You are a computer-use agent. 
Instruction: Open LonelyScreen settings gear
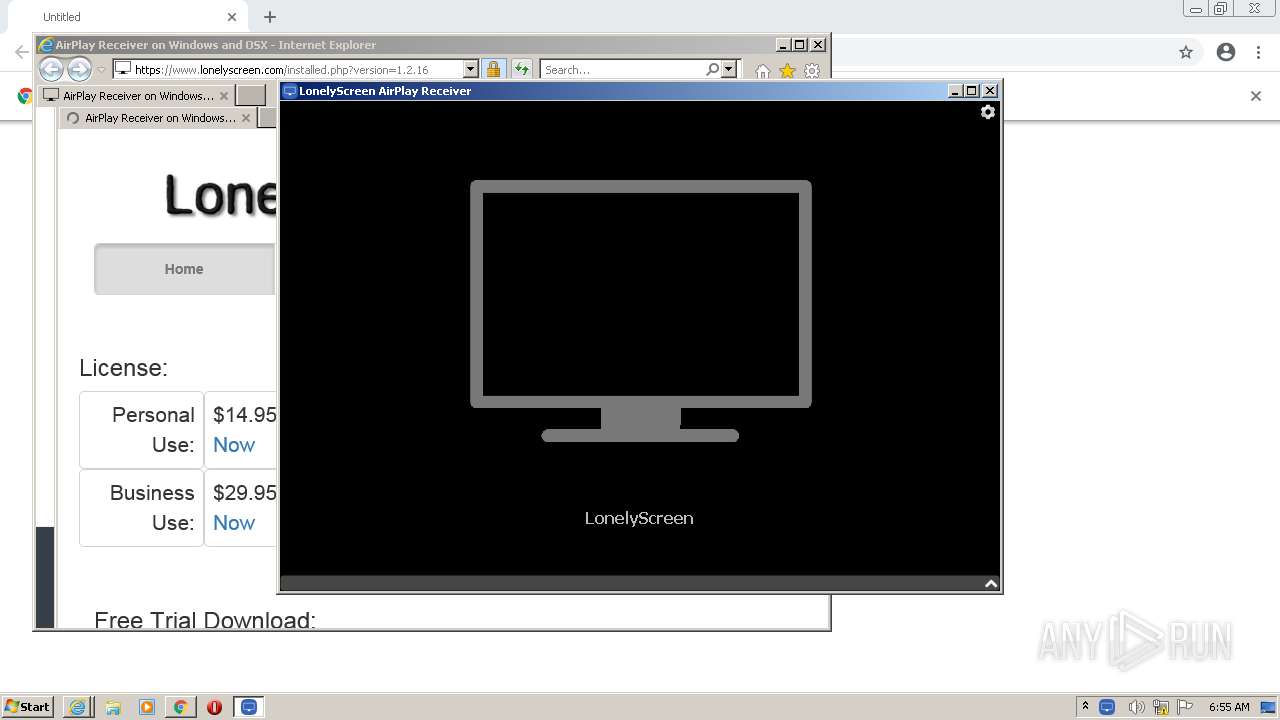(x=988, y=112)
